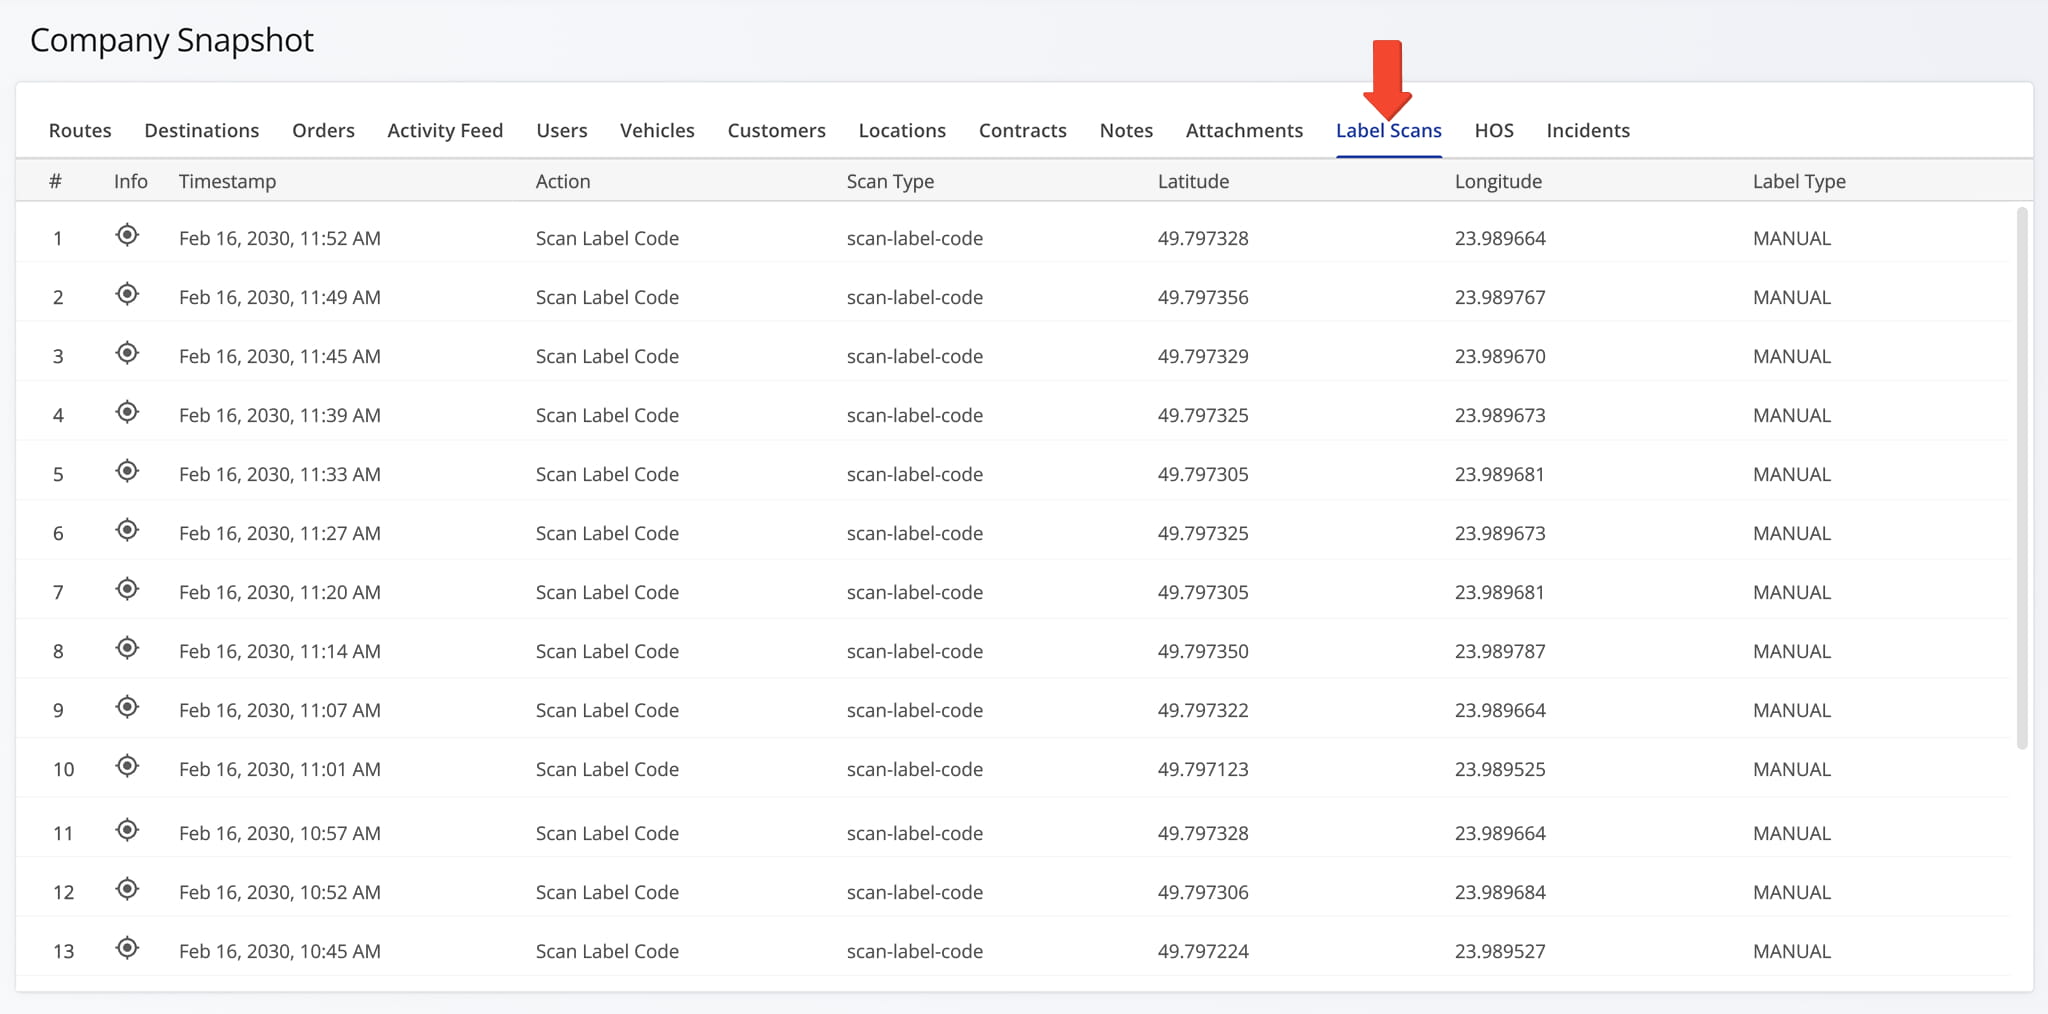Click longitude value 23.989670

(x=1500, y=356)
